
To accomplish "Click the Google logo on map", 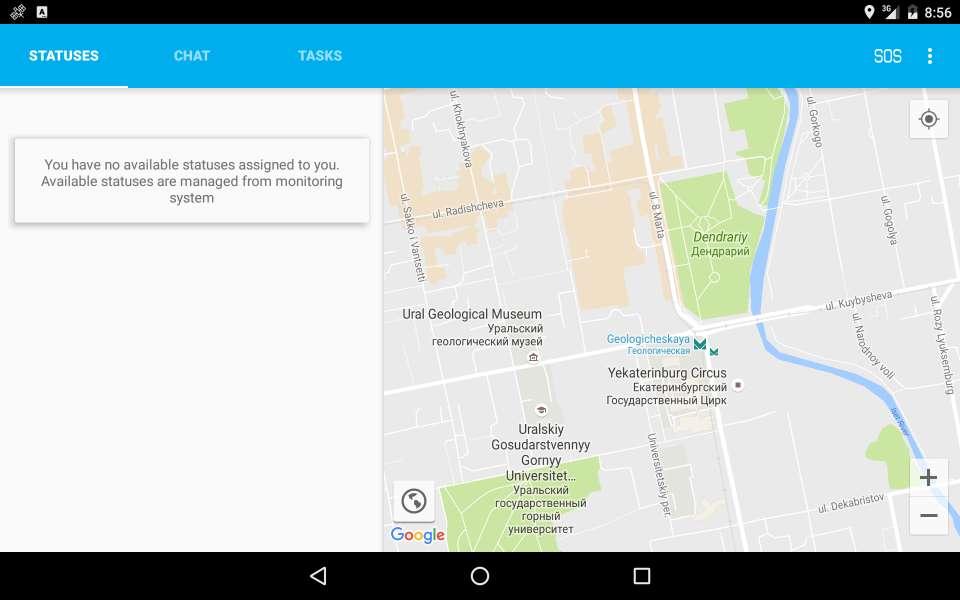I will coord(418,534).
